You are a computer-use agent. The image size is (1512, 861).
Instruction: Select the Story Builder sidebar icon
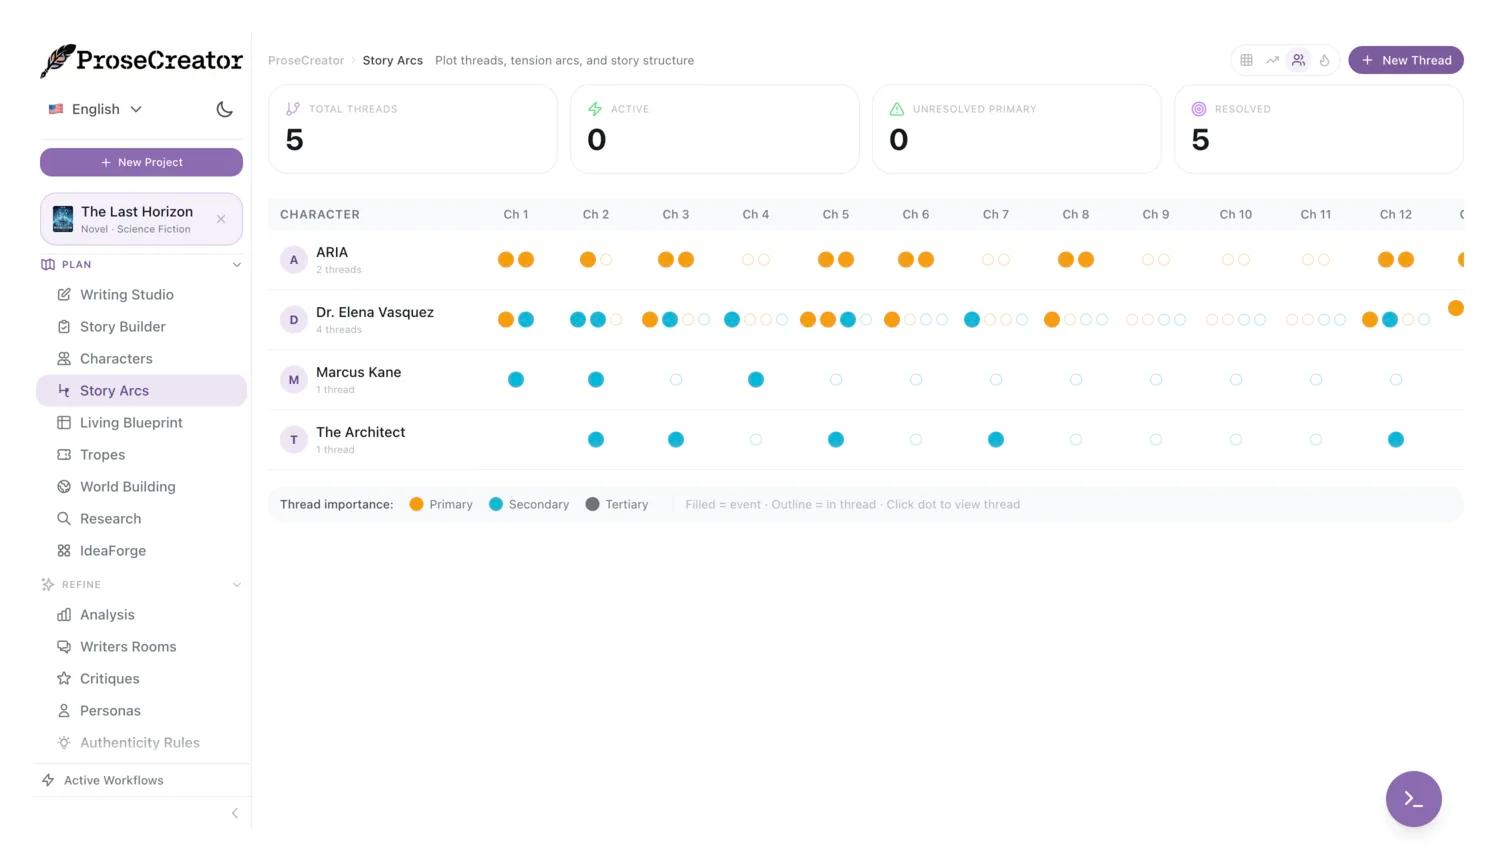[x=122, y=326]
